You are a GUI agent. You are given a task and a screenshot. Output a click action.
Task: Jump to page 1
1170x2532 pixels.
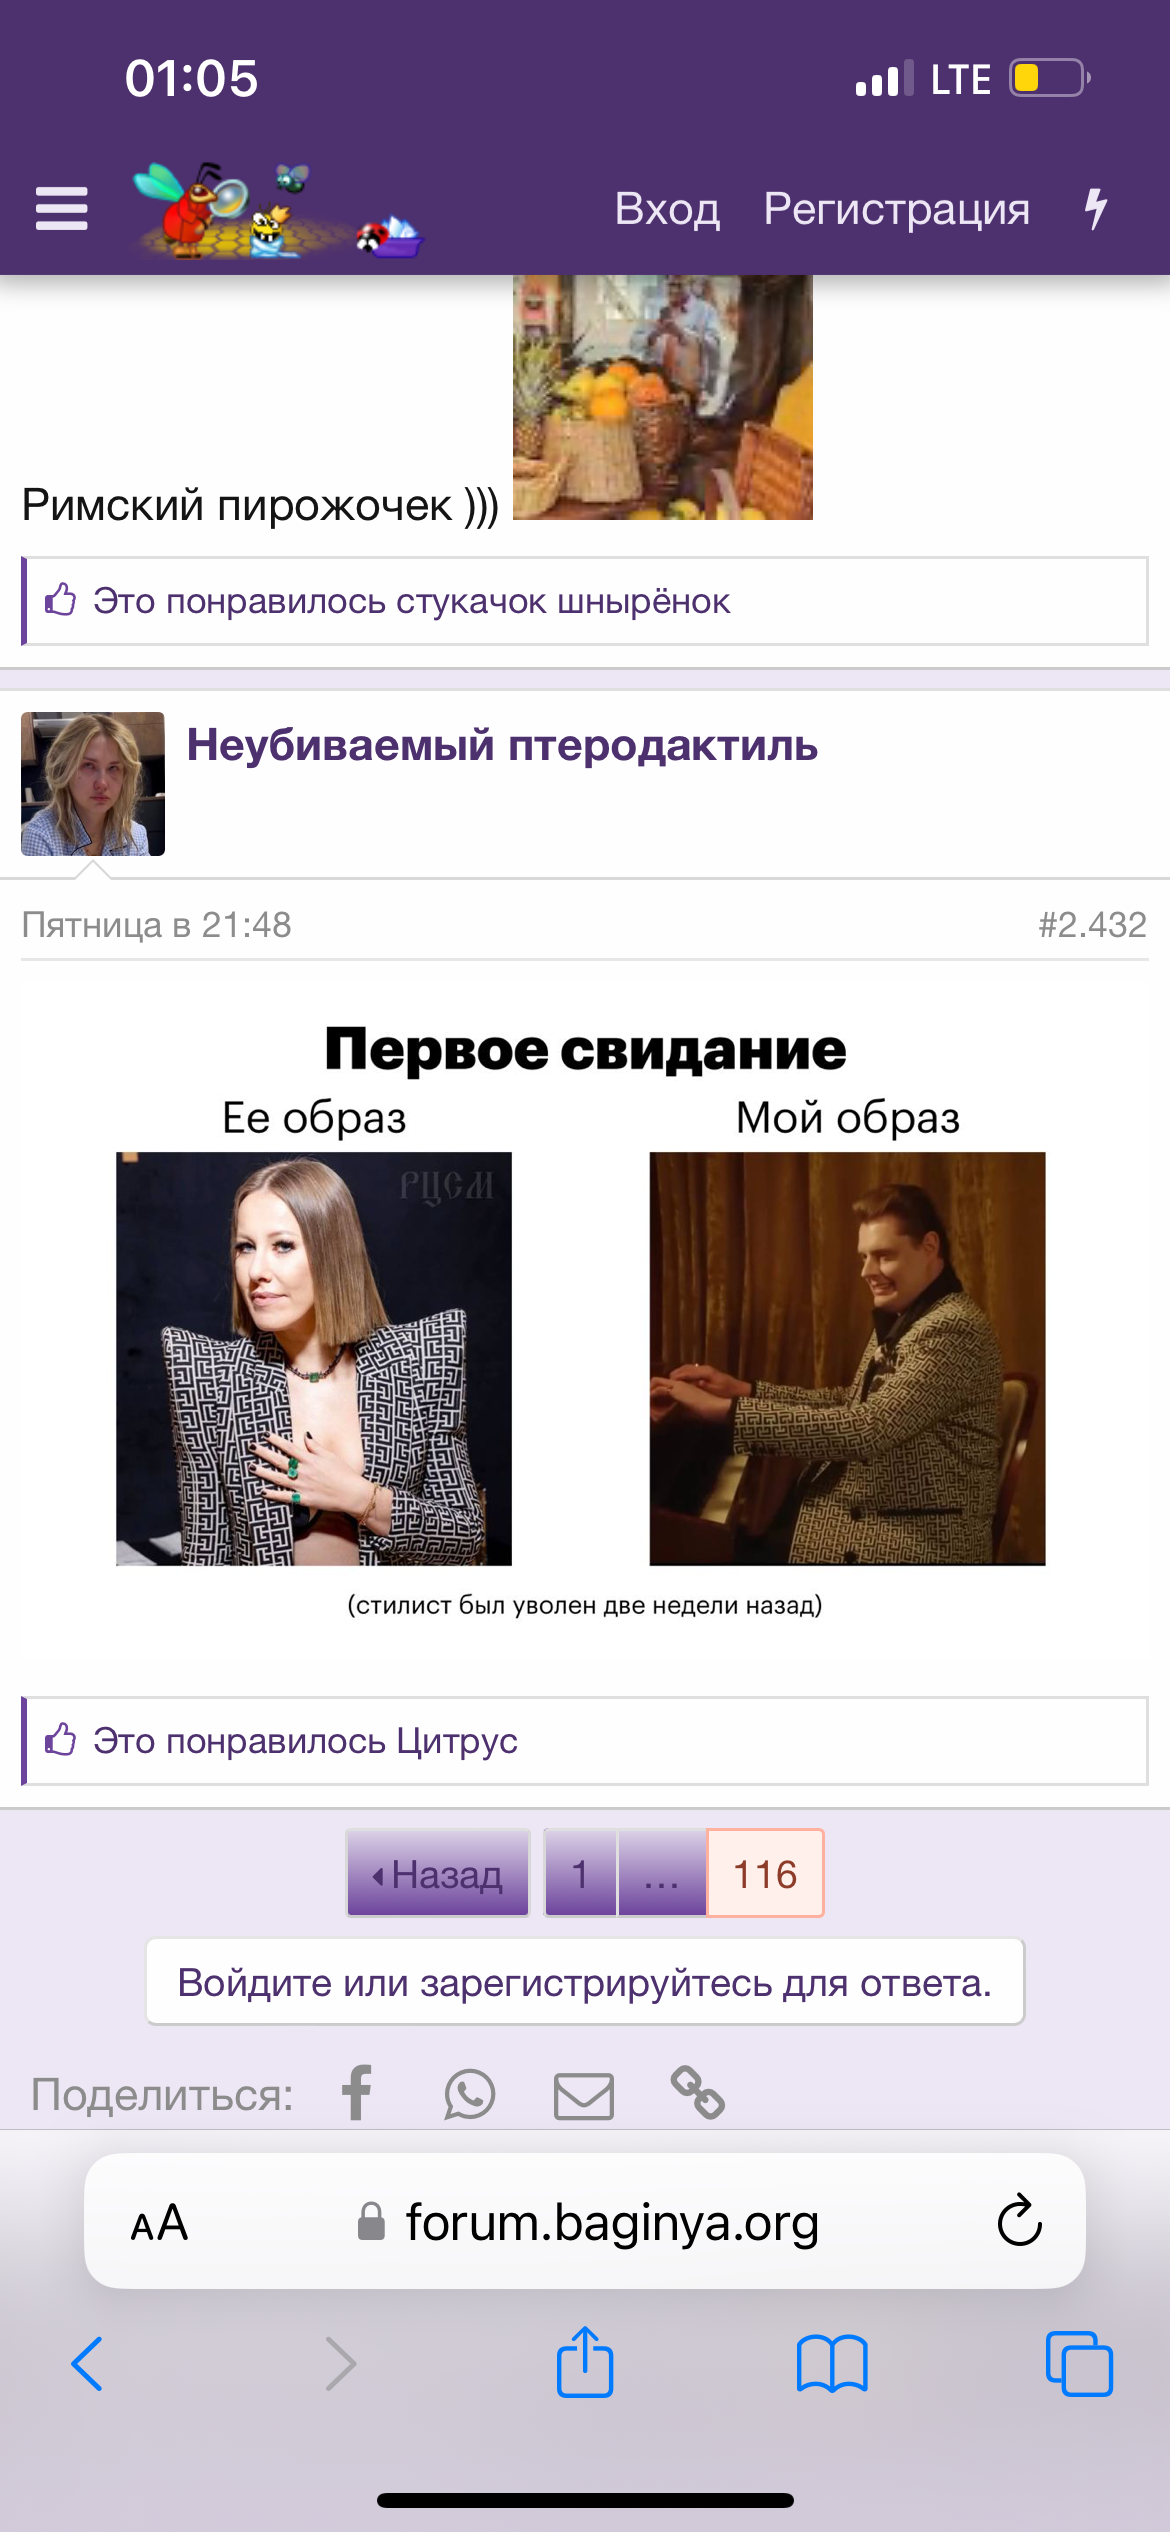(580, 1873)
